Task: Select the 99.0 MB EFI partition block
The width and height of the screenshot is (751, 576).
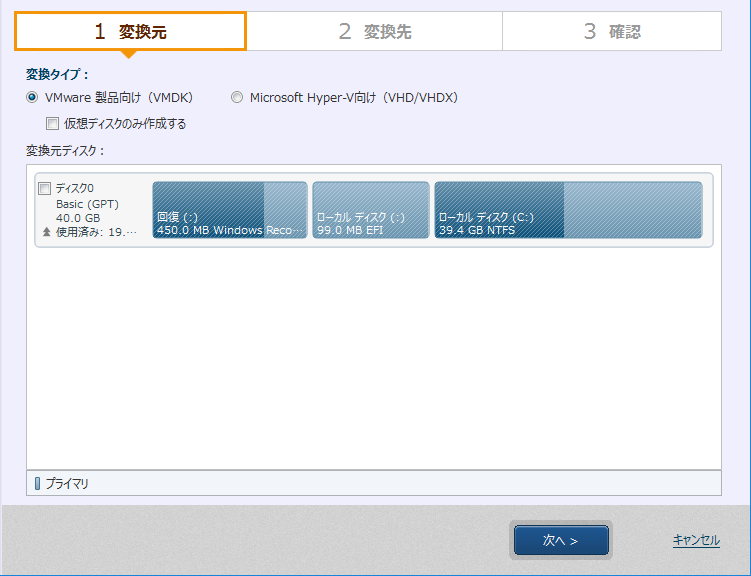Action: 370,210
